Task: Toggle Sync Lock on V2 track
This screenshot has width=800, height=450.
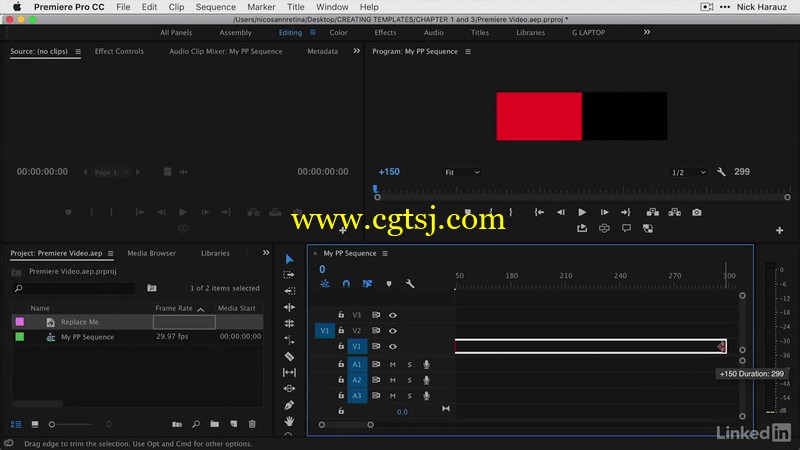Action: coord(376,331)
